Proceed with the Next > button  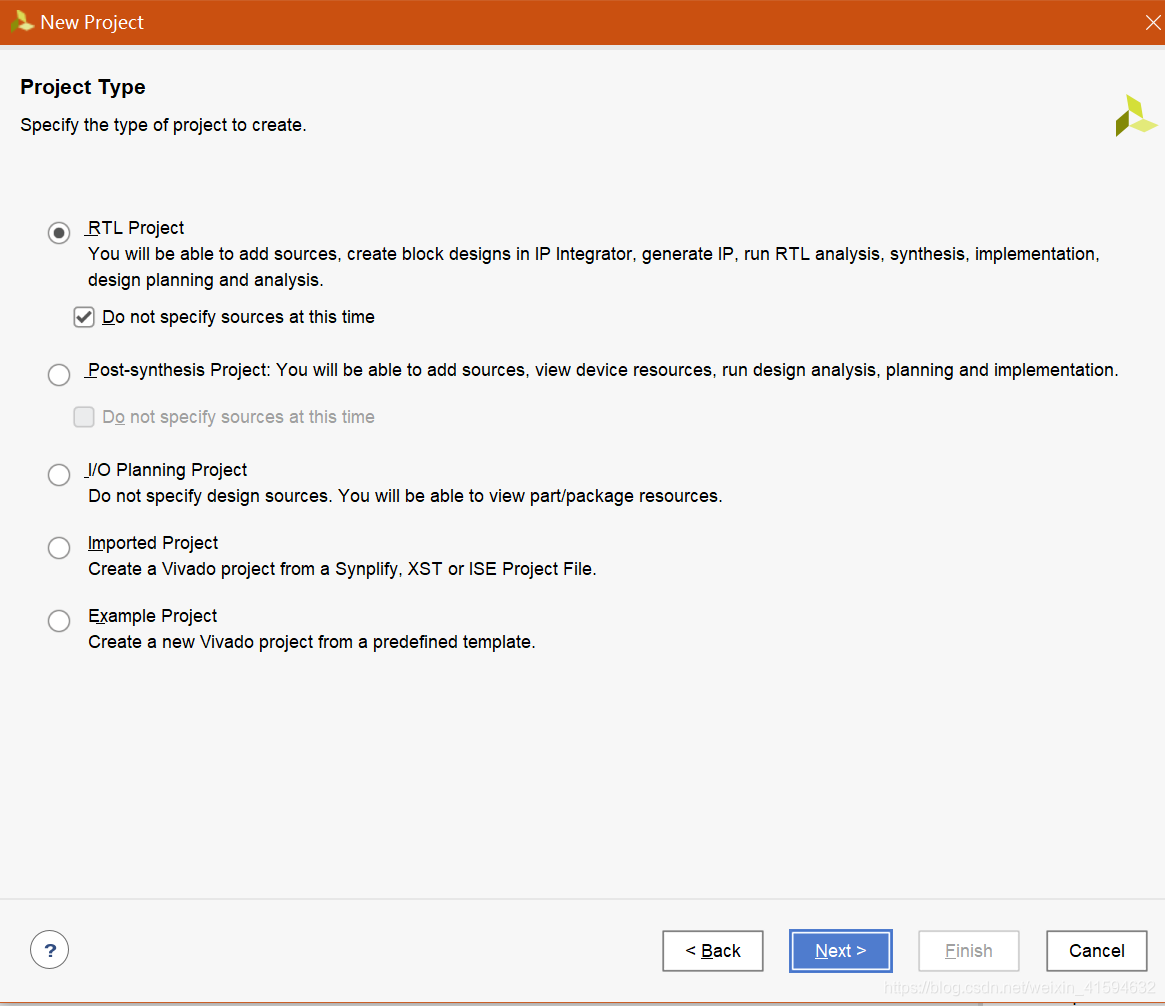(x=840, y=950)
